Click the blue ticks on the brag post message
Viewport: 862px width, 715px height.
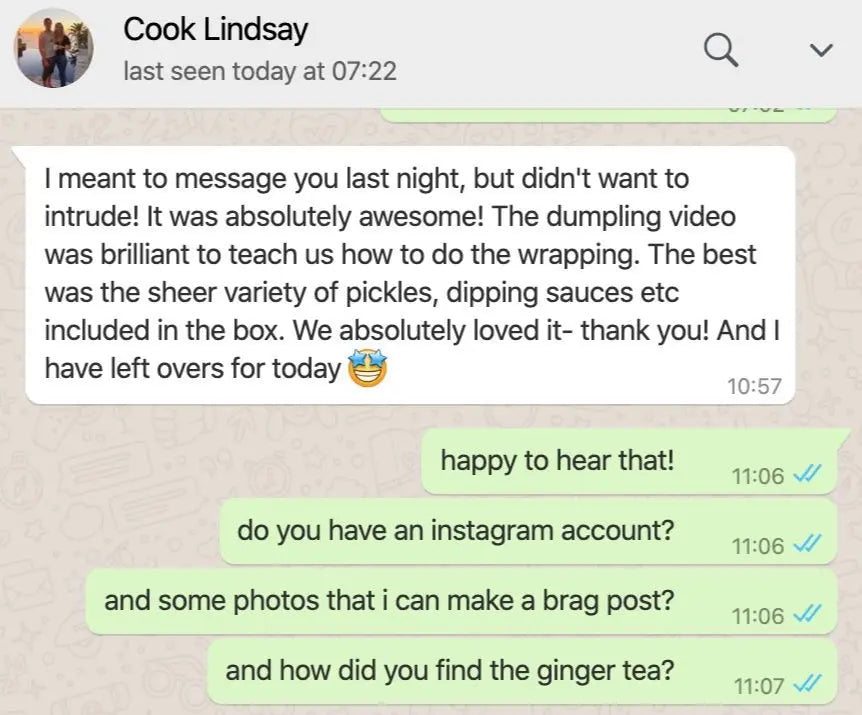coord(807,614)
